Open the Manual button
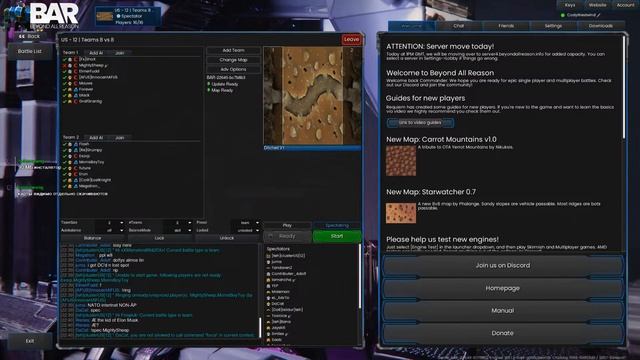This screenshot has width=640, height=360. [502, 311]
